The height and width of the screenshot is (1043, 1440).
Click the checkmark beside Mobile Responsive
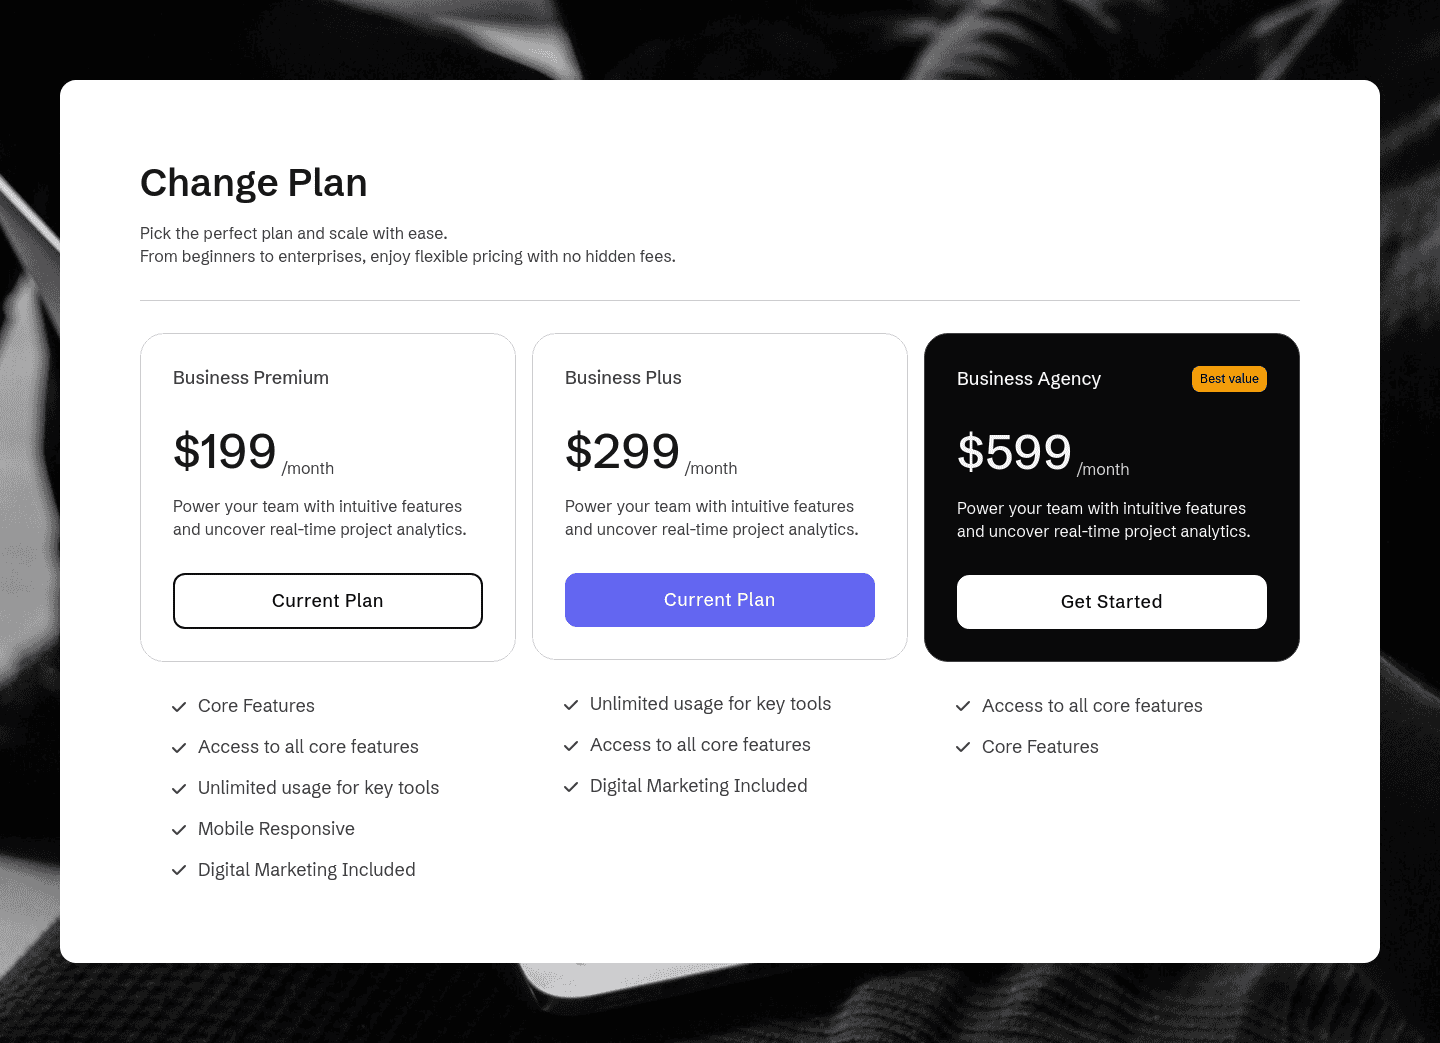coord(180,829)
